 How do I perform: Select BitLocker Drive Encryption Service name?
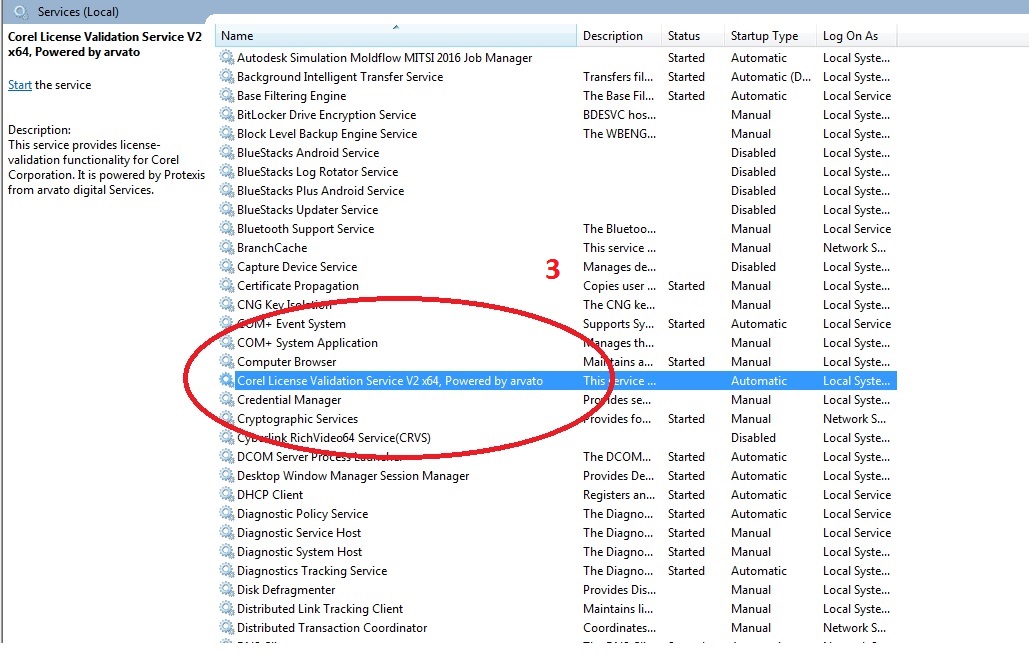coord(326,115)
